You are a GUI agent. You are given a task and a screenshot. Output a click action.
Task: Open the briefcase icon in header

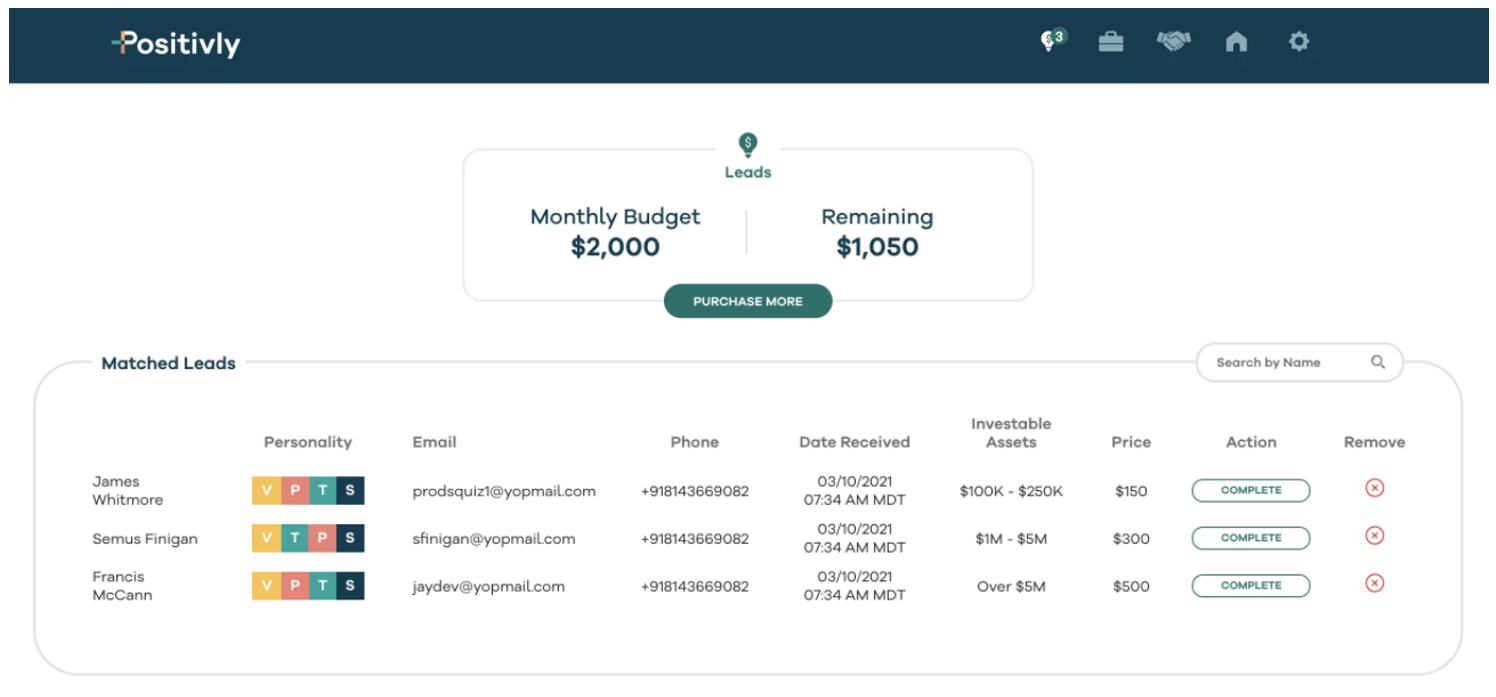[x=1111, y=42]
